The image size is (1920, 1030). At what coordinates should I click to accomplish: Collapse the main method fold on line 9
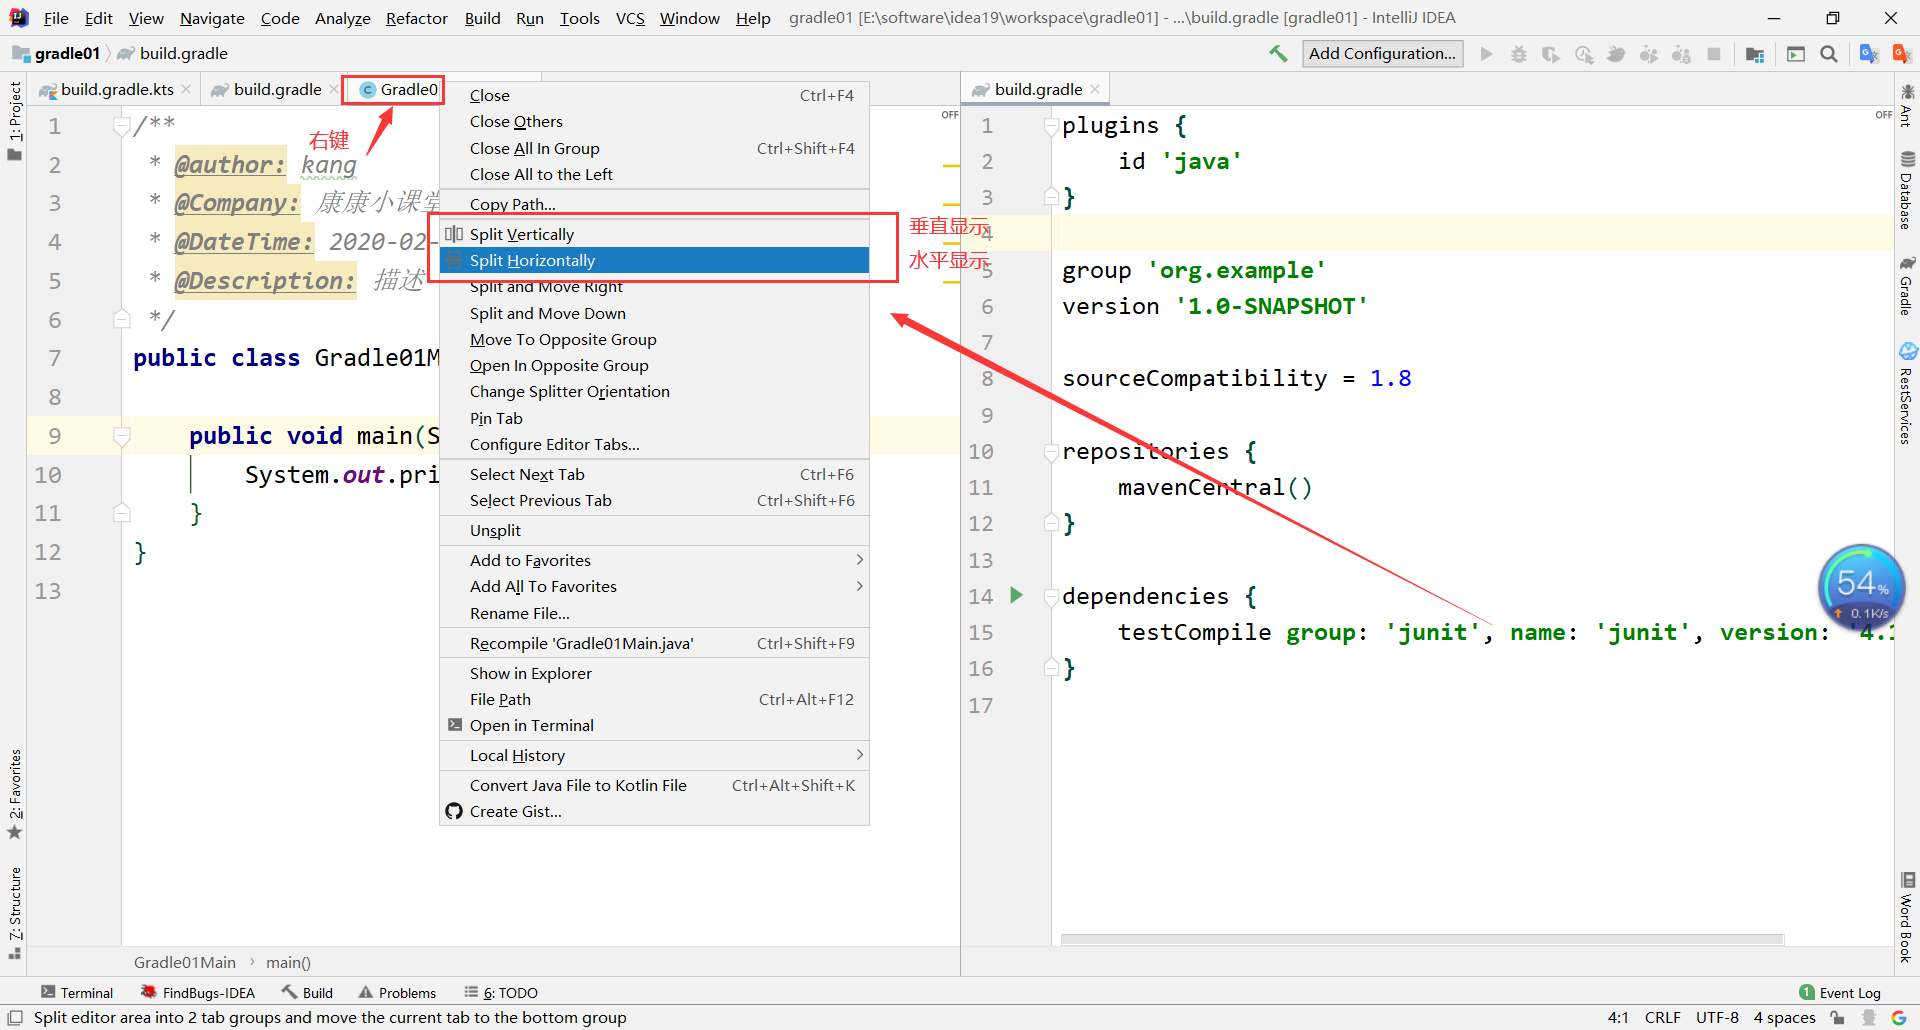click(x=121, y=436)
